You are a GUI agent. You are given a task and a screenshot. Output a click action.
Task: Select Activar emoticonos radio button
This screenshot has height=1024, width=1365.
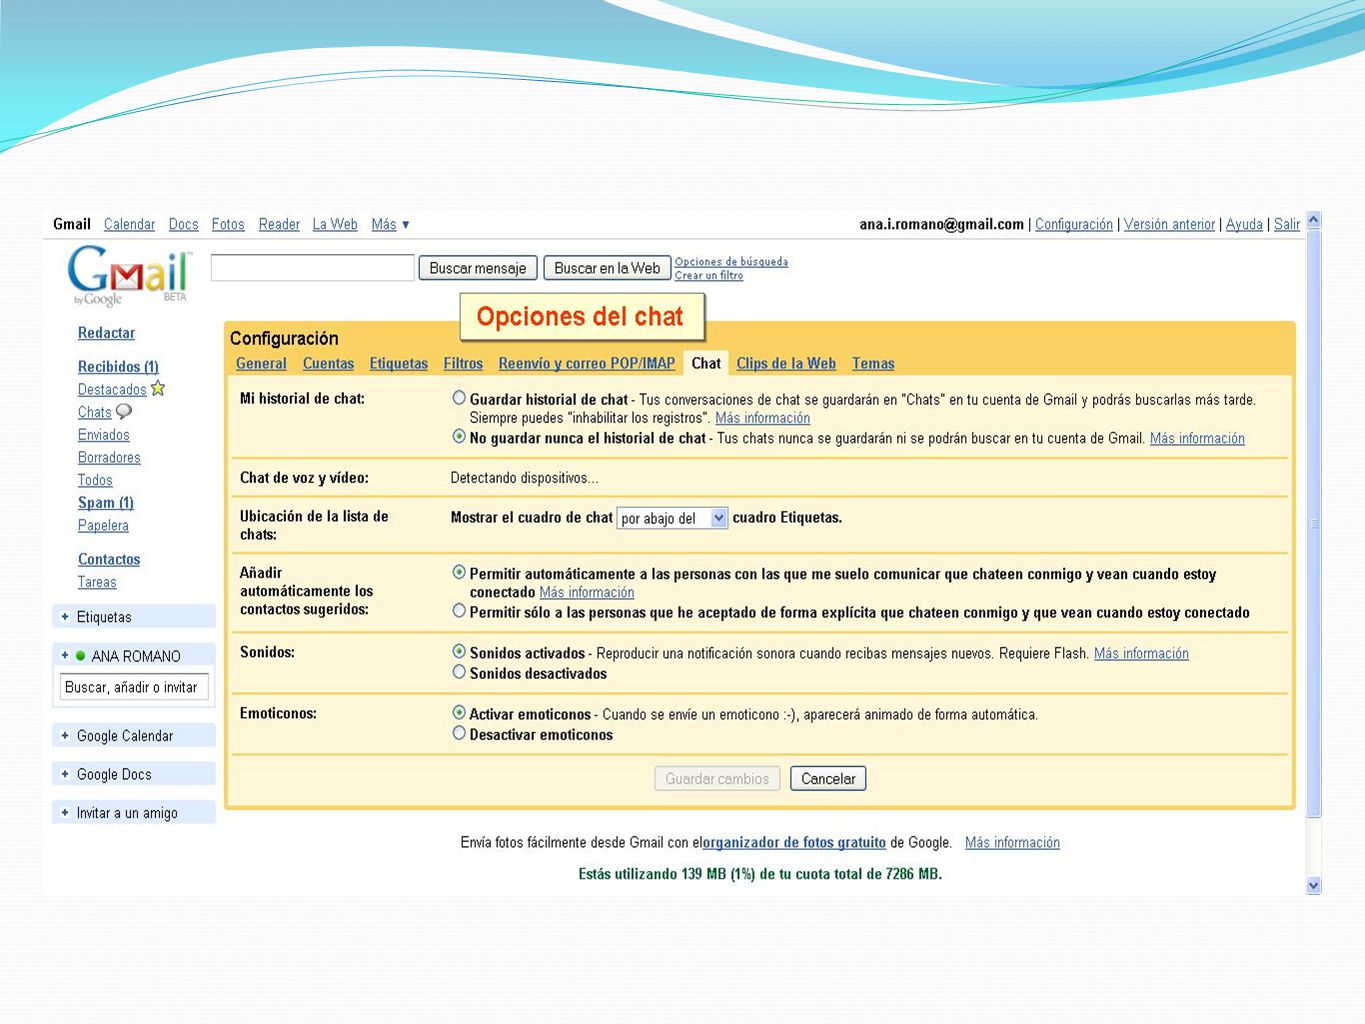[459, 713]
